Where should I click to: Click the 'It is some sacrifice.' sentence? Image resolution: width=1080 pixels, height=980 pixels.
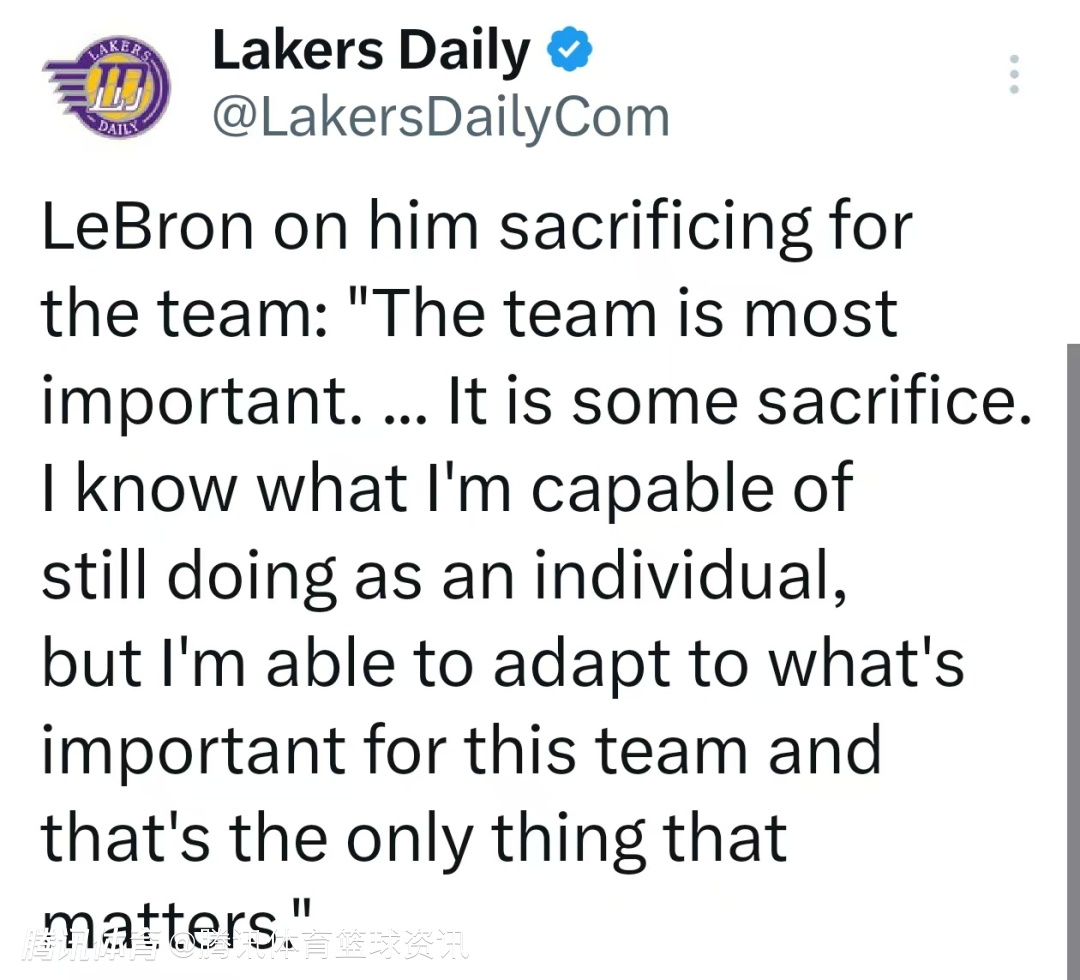[x=738, y=400]
